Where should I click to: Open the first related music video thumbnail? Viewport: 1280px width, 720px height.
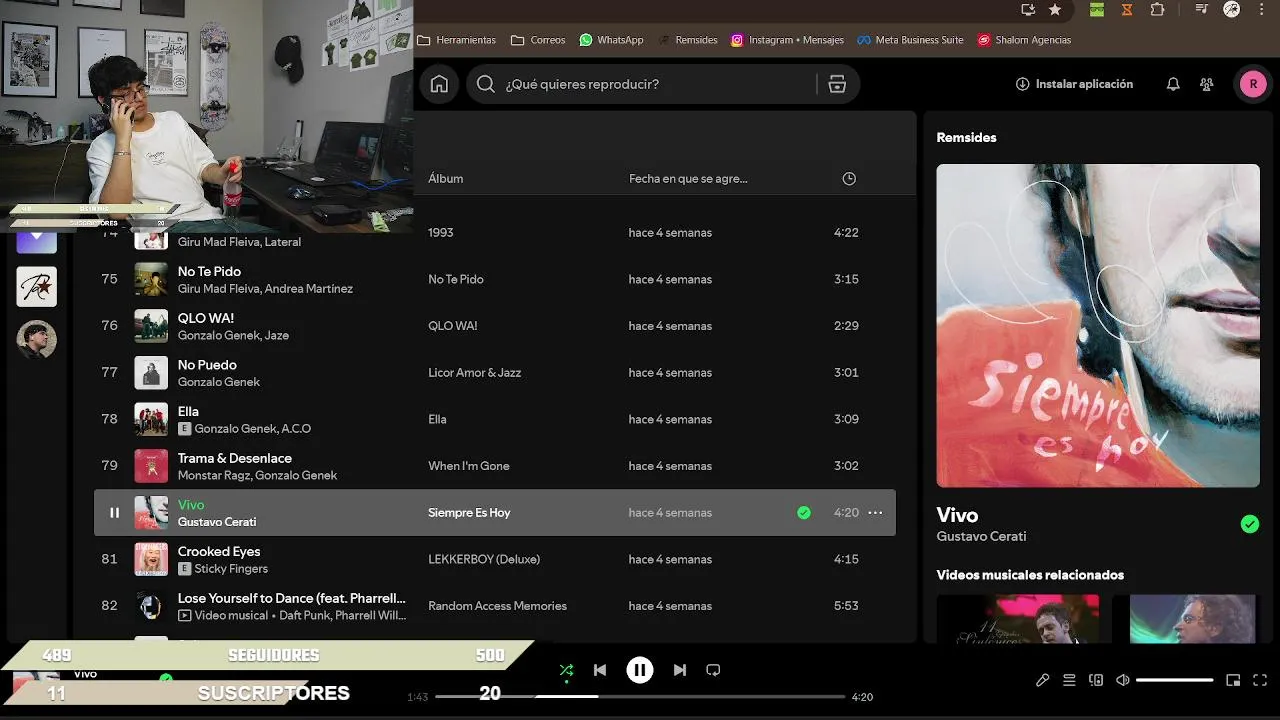[x=1017, y=619]
